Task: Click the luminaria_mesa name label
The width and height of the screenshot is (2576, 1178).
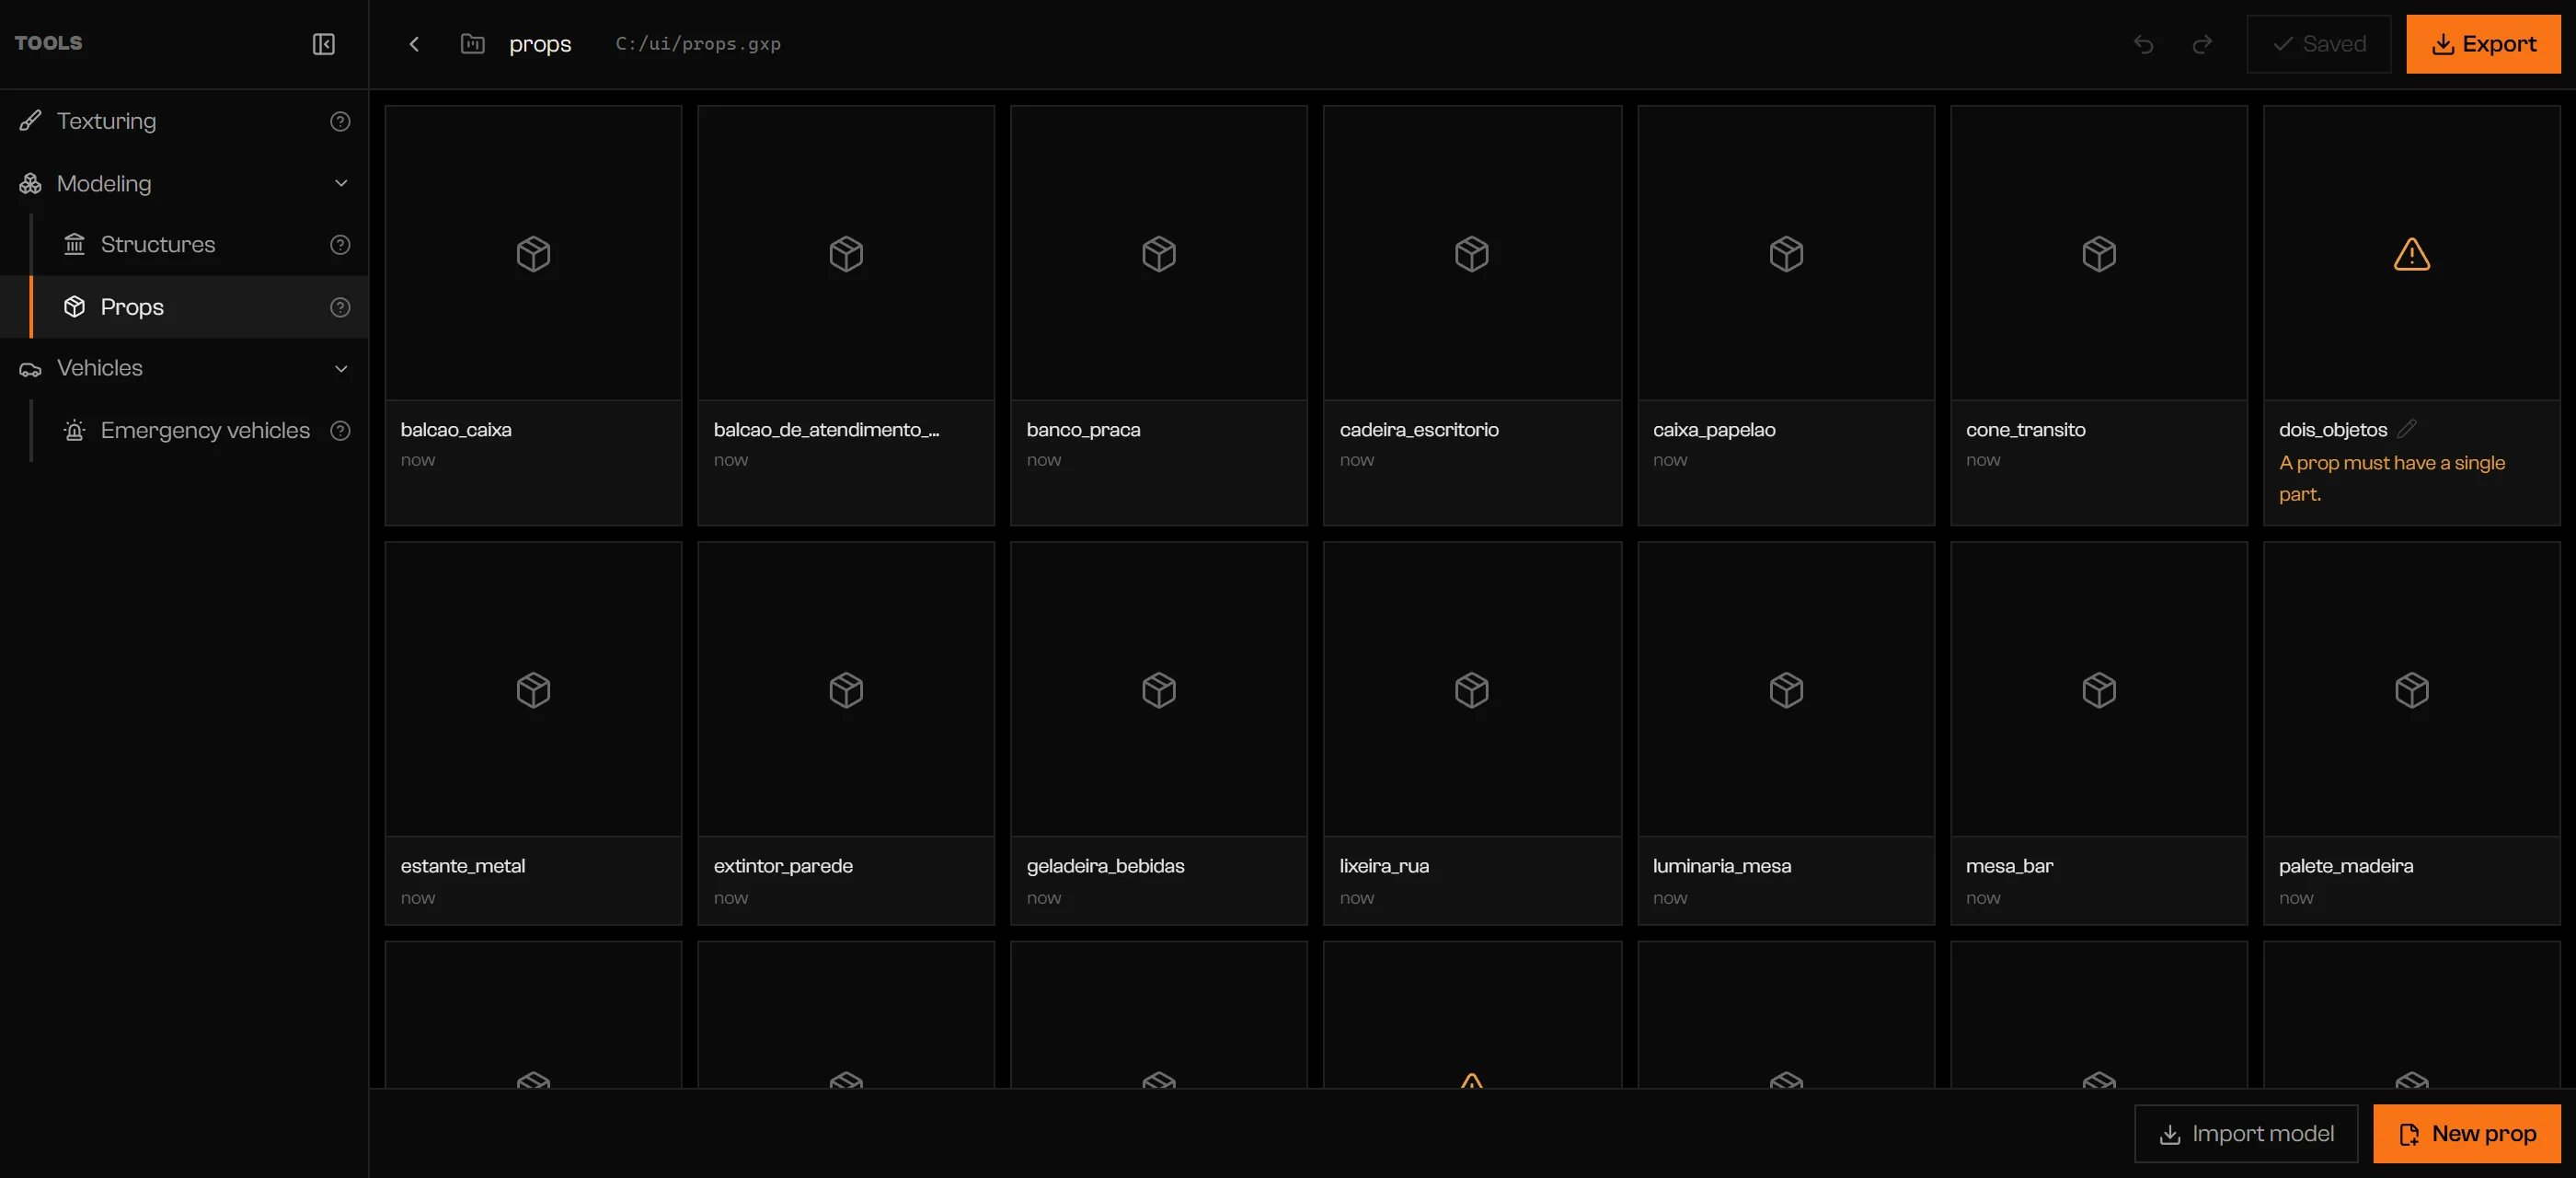Action: click(x=1721, y=866)
